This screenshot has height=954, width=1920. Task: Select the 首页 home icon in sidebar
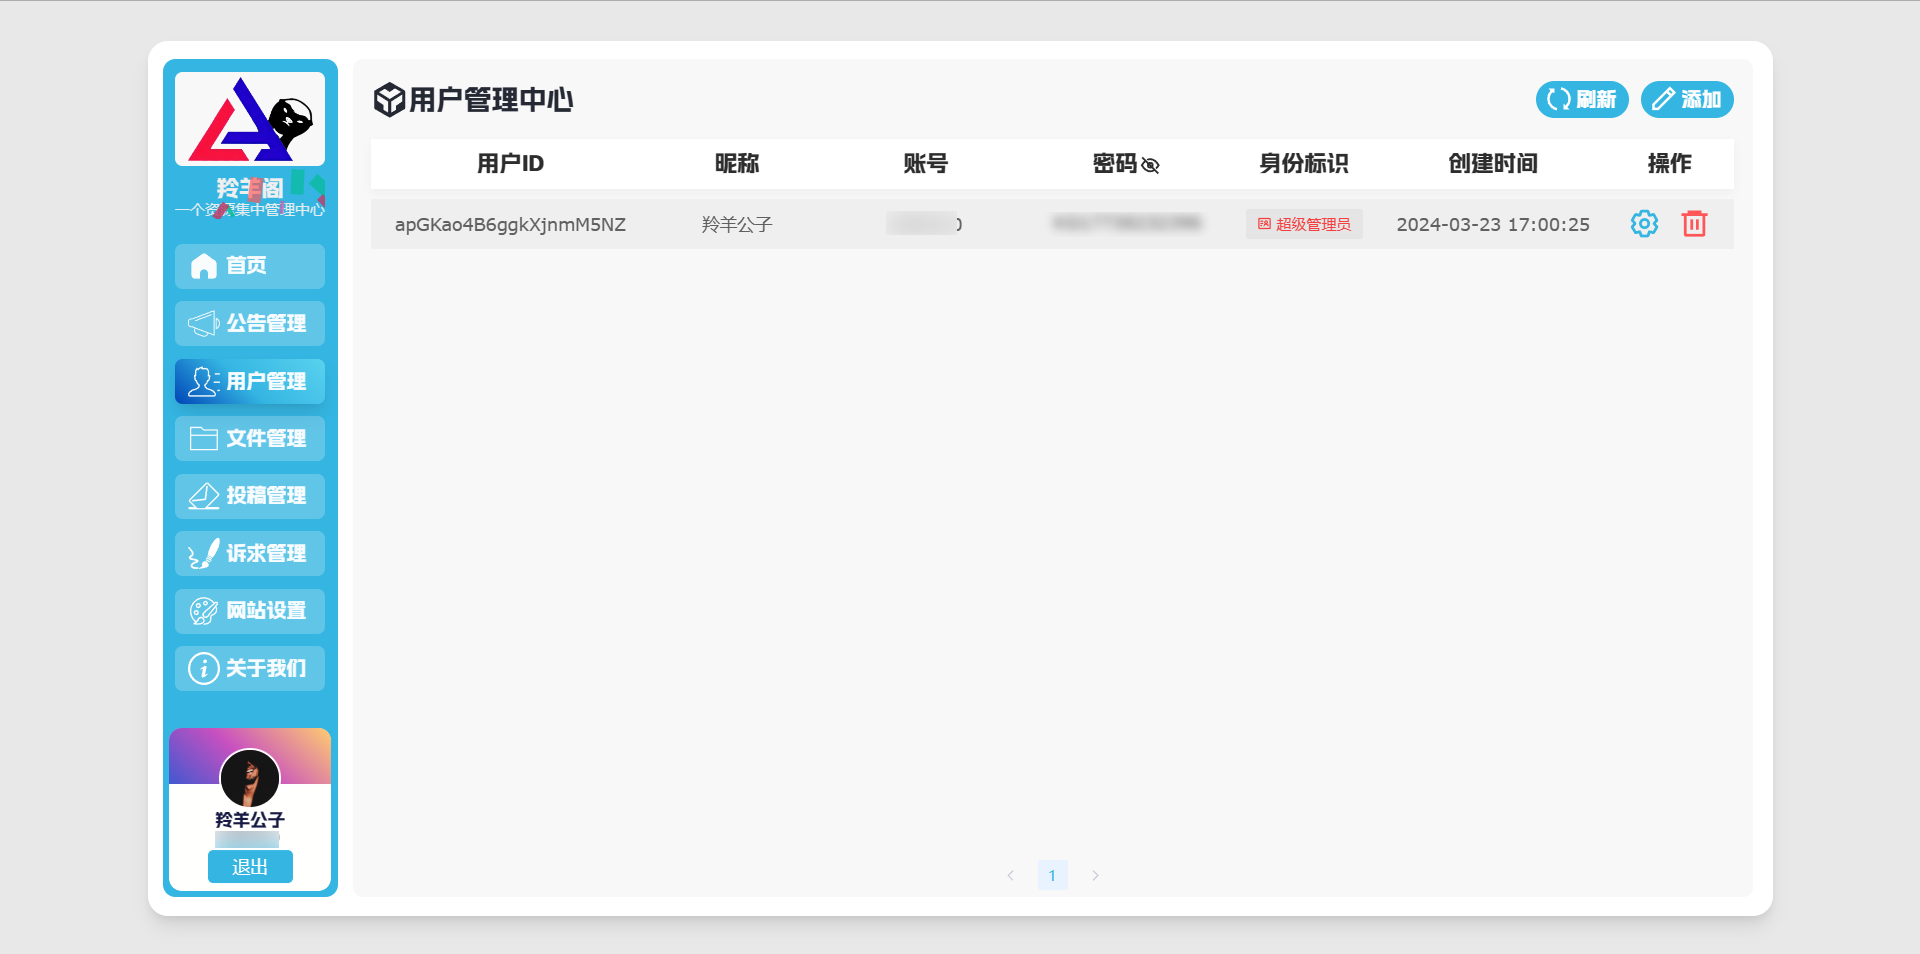click(203, 266)
